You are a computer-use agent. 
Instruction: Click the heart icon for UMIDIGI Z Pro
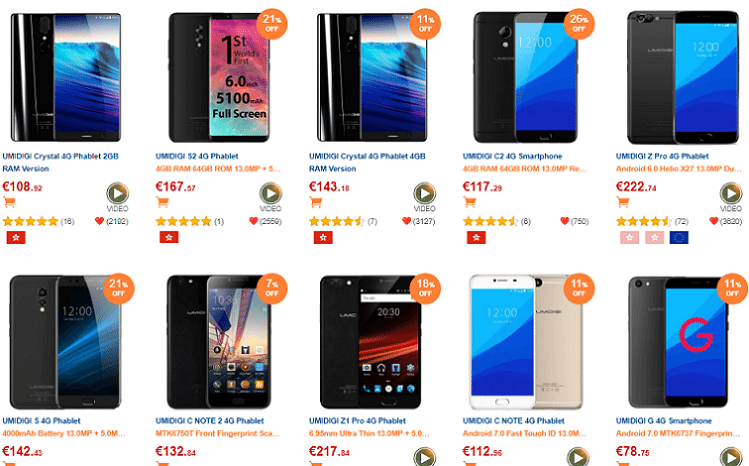point(714,221)
